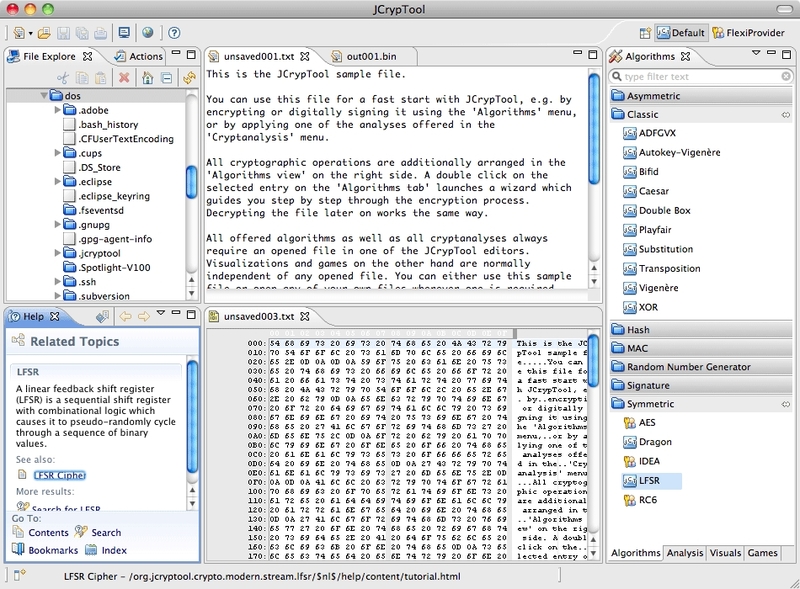
Task: Toggle the Symmetric category collapse icon
Action: (x=786, y=404)
